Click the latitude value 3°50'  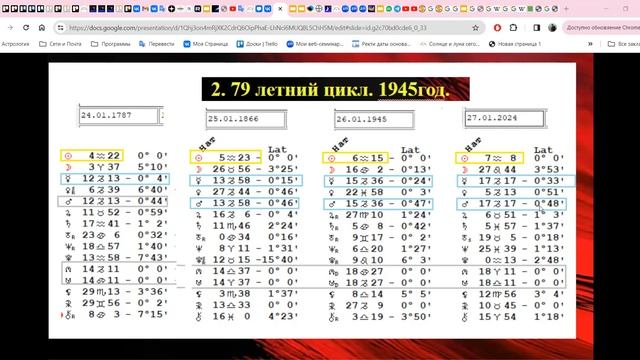(x=416, y=317)
